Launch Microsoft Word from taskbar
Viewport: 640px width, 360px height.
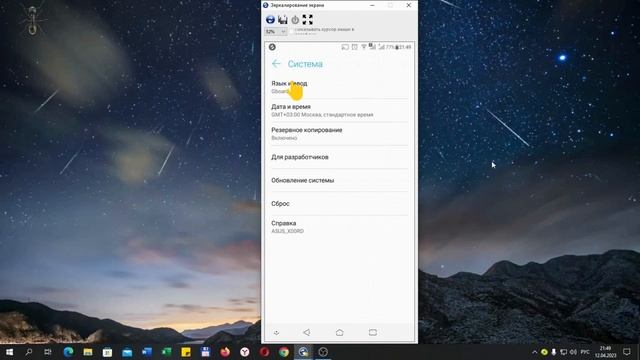point(147,352)
